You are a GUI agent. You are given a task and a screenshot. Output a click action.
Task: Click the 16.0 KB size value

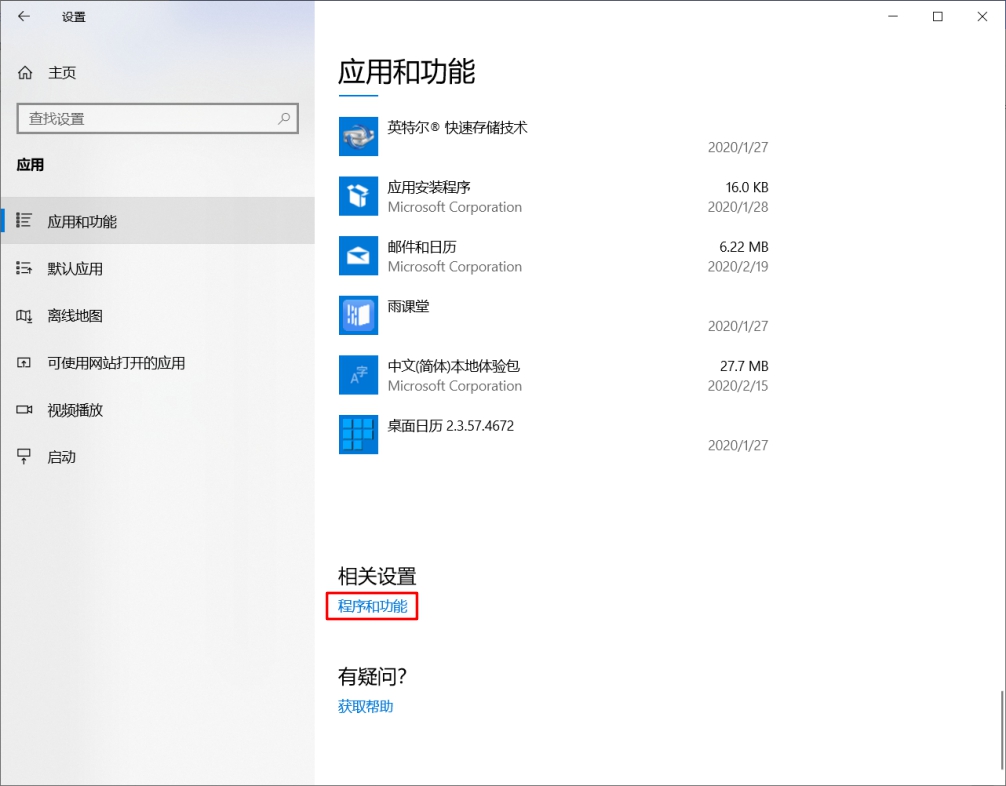(747, 187)
